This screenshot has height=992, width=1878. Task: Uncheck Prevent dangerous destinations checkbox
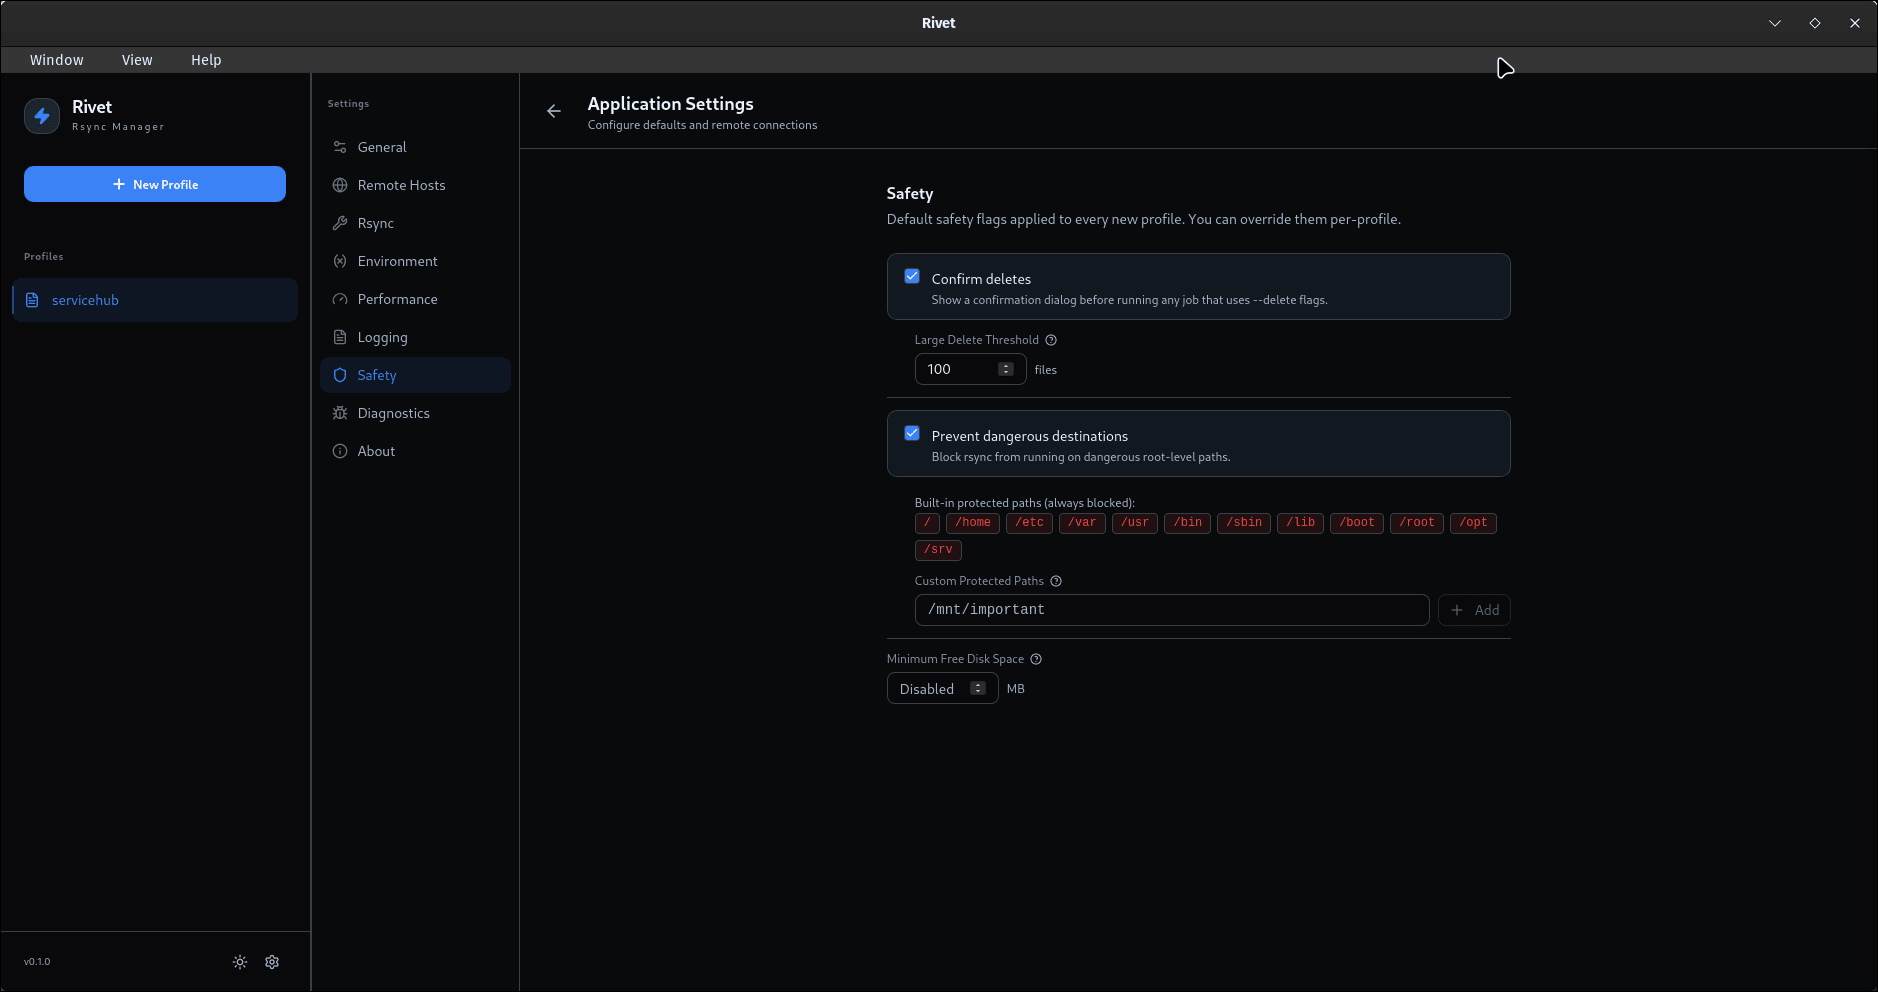(912, 433)
